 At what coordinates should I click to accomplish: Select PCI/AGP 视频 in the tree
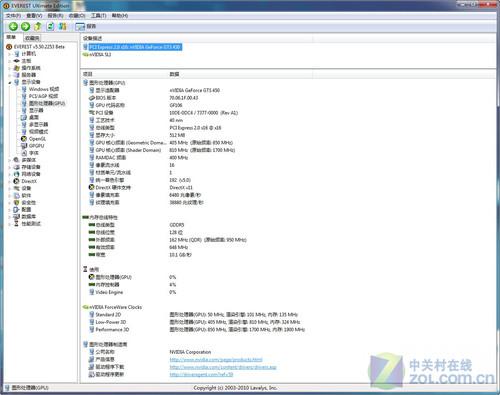tap(43, 96)
